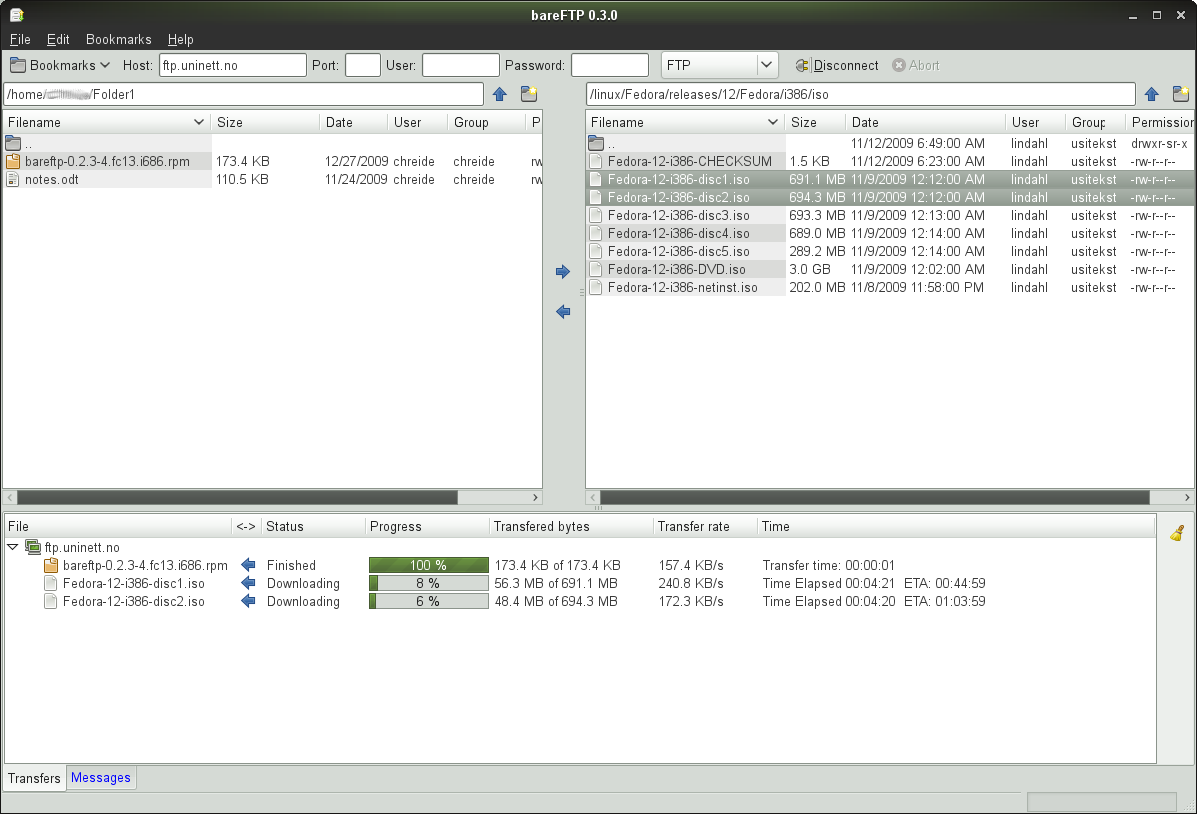Sort remote files by Size column
1197x814 pixels.
tap(804, 122)
